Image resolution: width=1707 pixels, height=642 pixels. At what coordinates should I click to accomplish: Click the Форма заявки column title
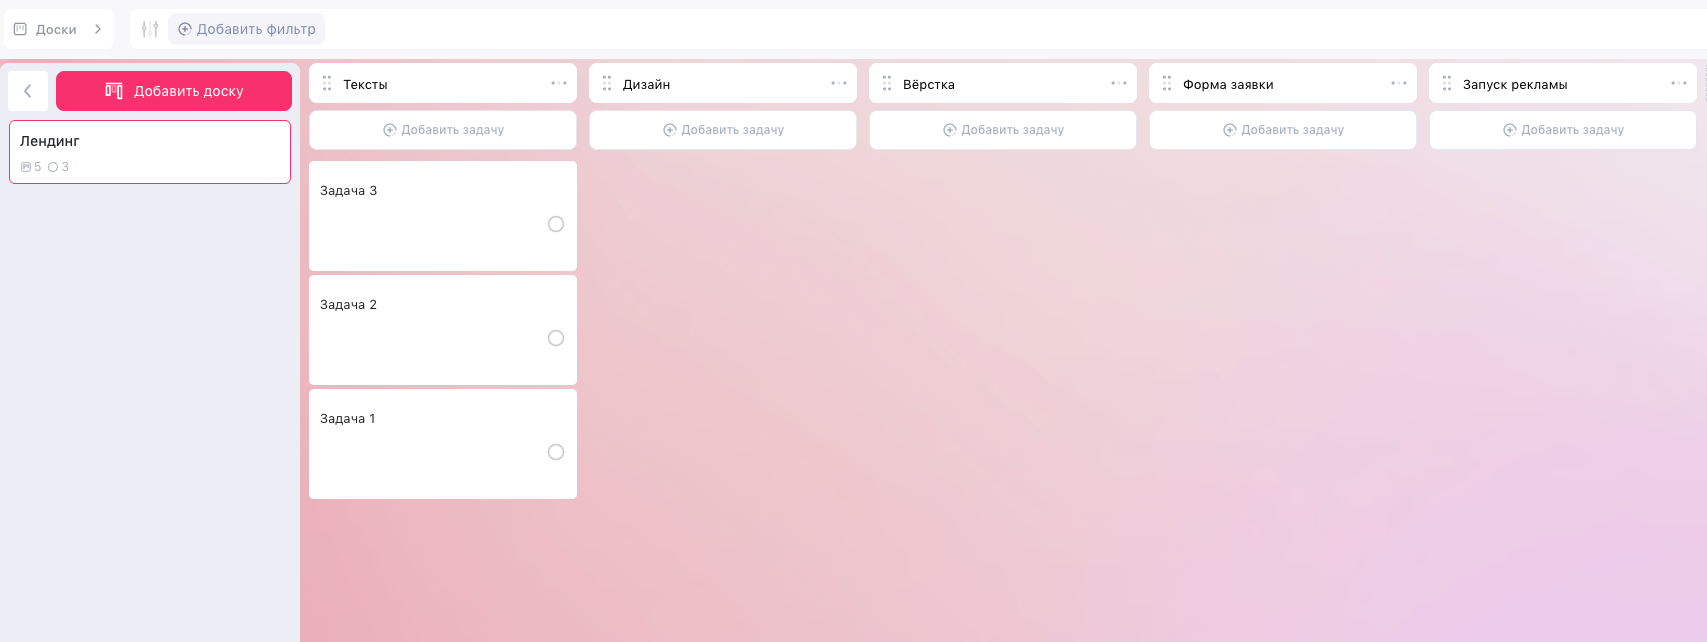pyautogui.click(x=1228, y=85)
